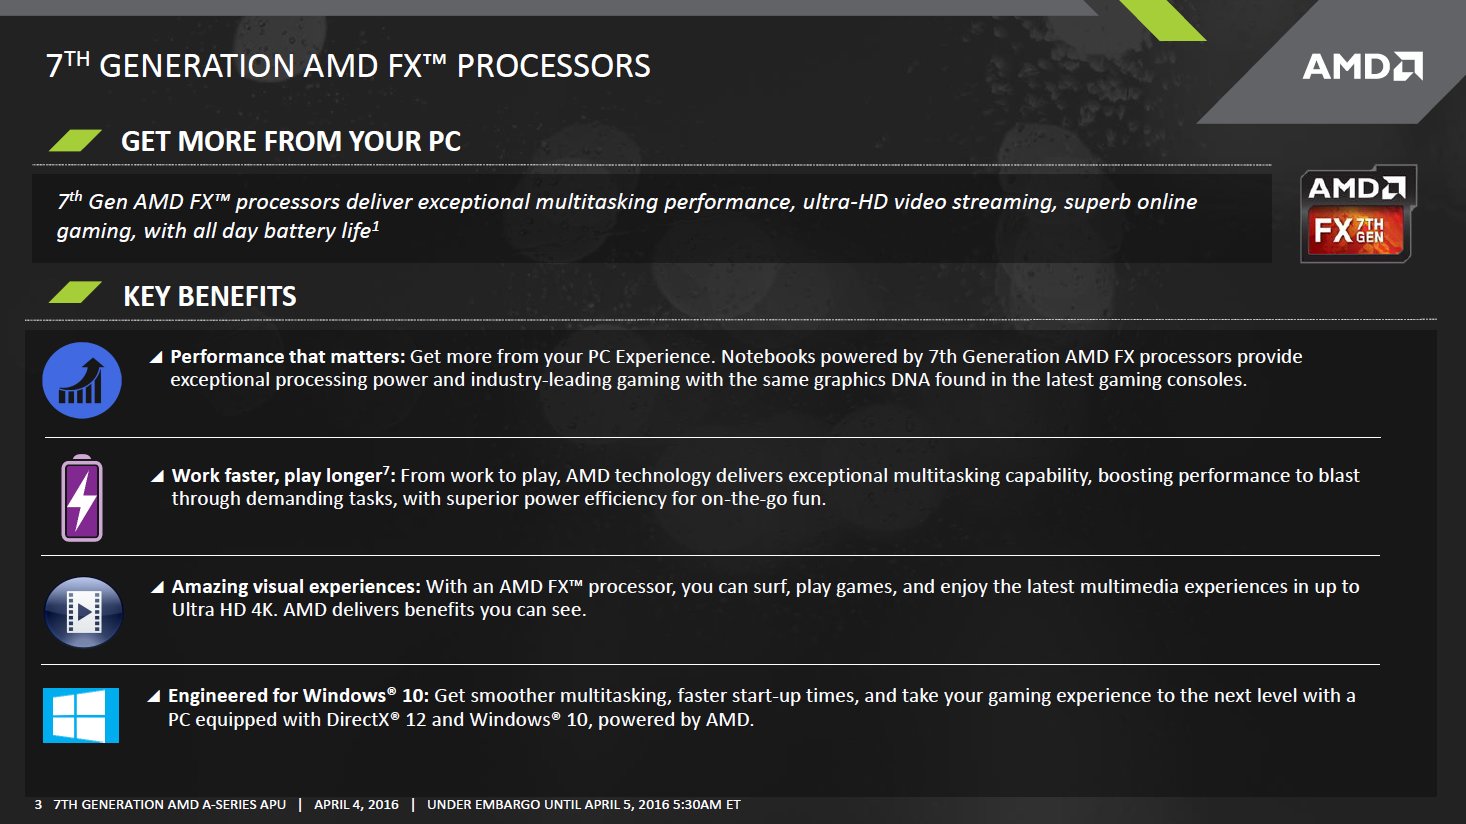The image size is (1466, 824).
Task: Click the white AMD logo at top right
Action: 1363,67
